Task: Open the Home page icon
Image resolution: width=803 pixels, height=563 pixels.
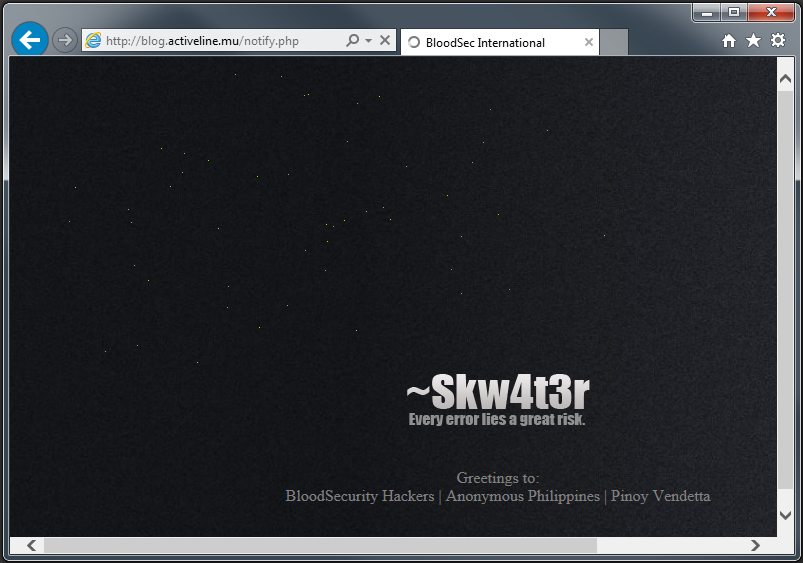Action: 729,40
